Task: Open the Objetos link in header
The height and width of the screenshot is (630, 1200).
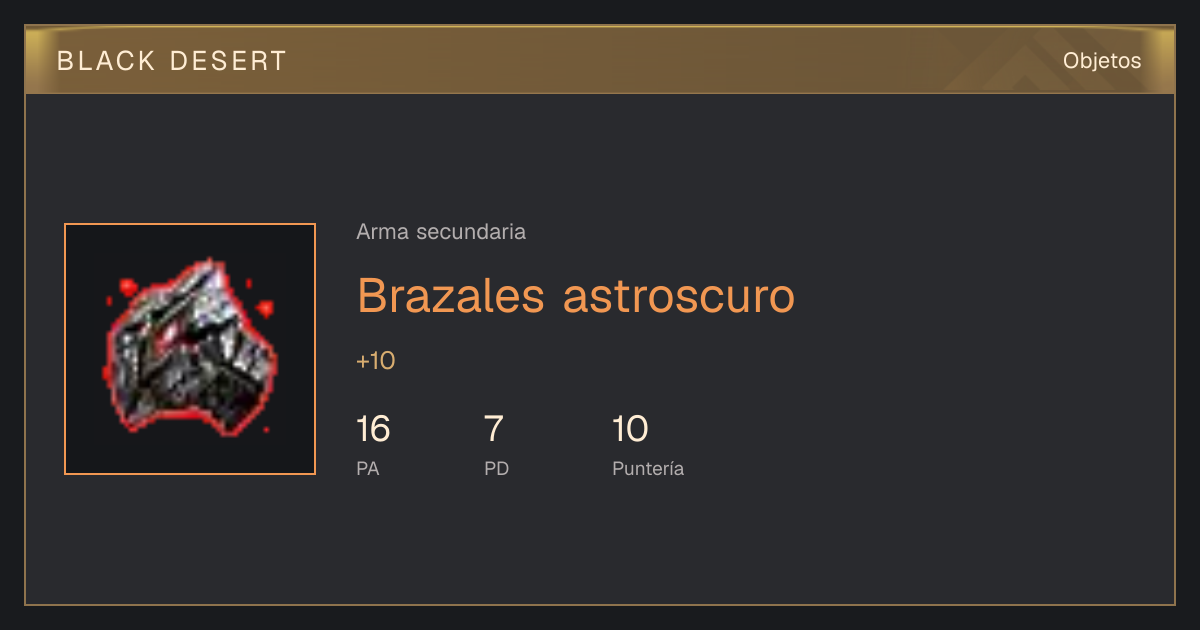Action: point(1102,60)
